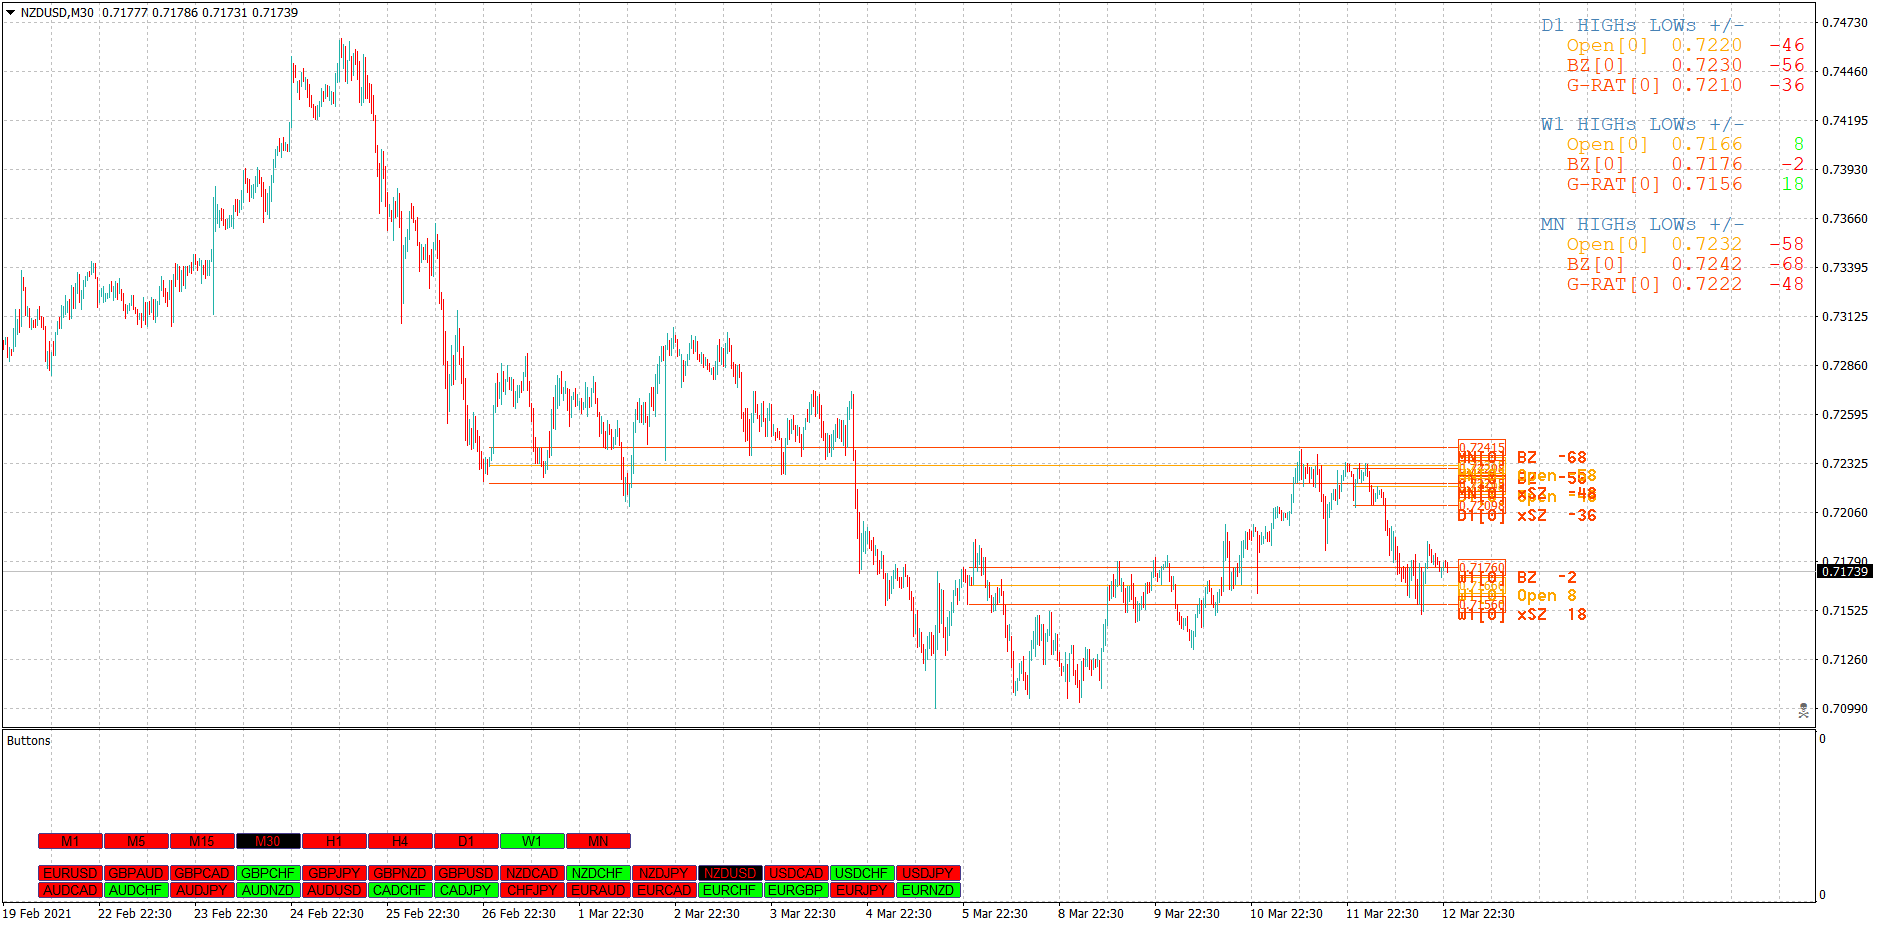
Task: Switch to the CADCHF pair button
Action: click(x=400, y=890)
